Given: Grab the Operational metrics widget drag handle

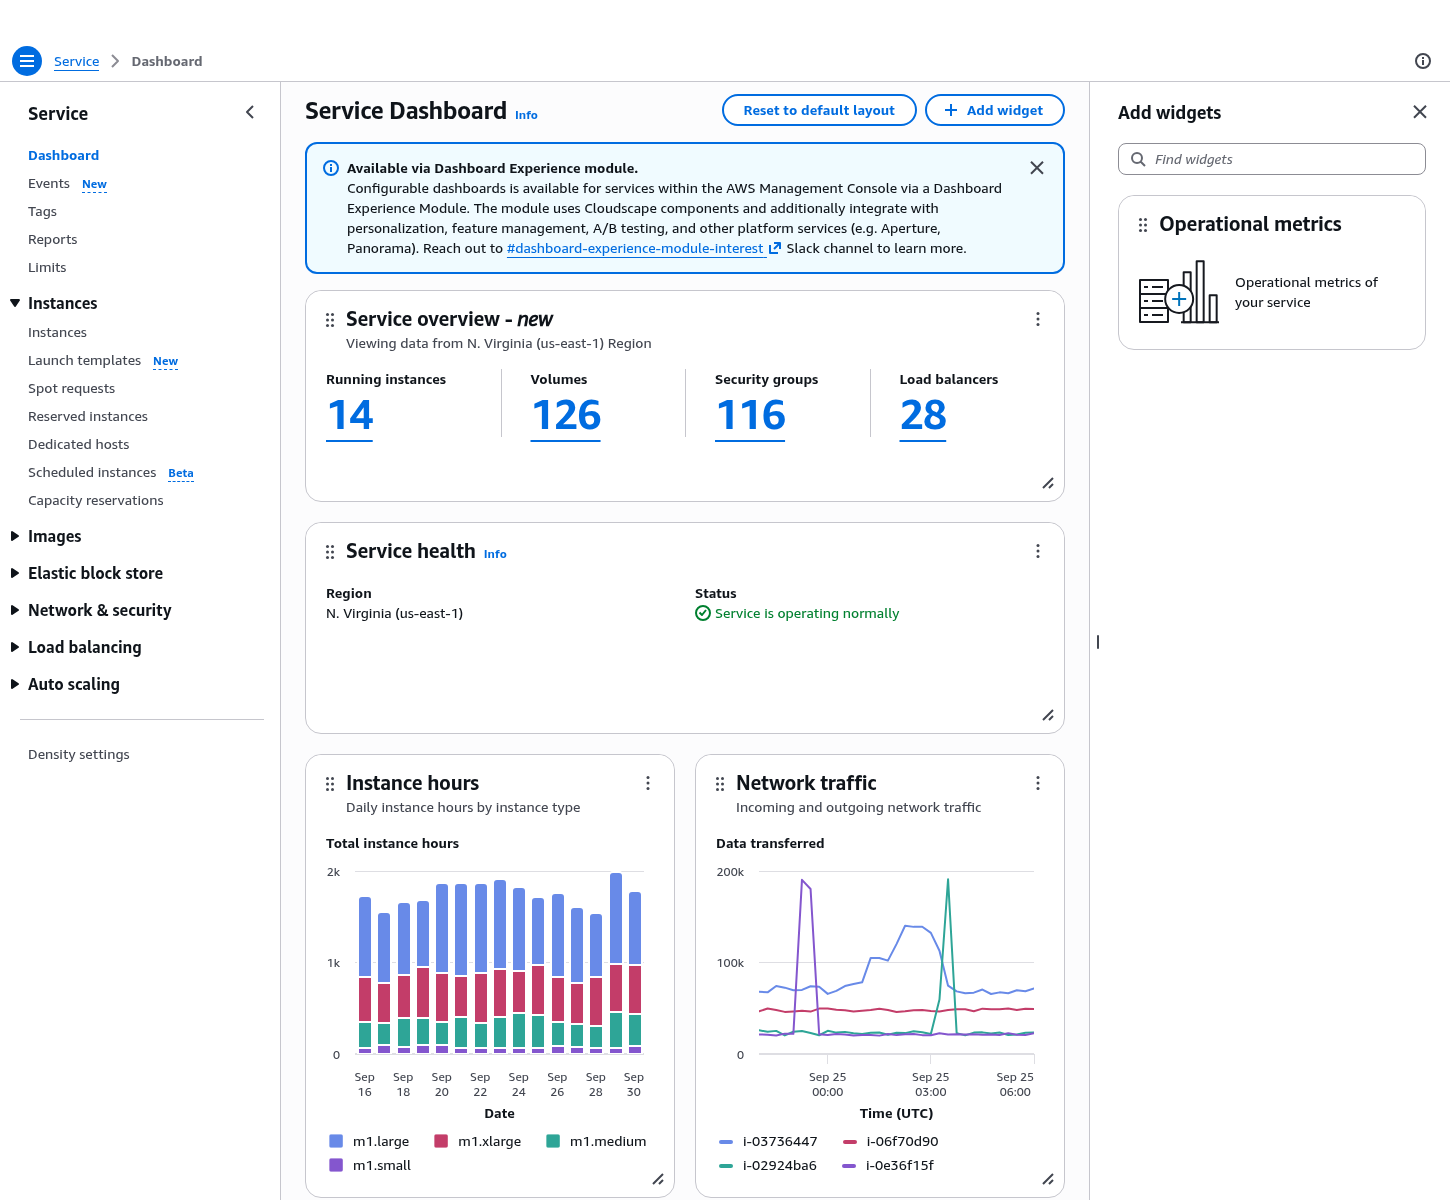Looking at the screenshot, I should point(1143,225).
